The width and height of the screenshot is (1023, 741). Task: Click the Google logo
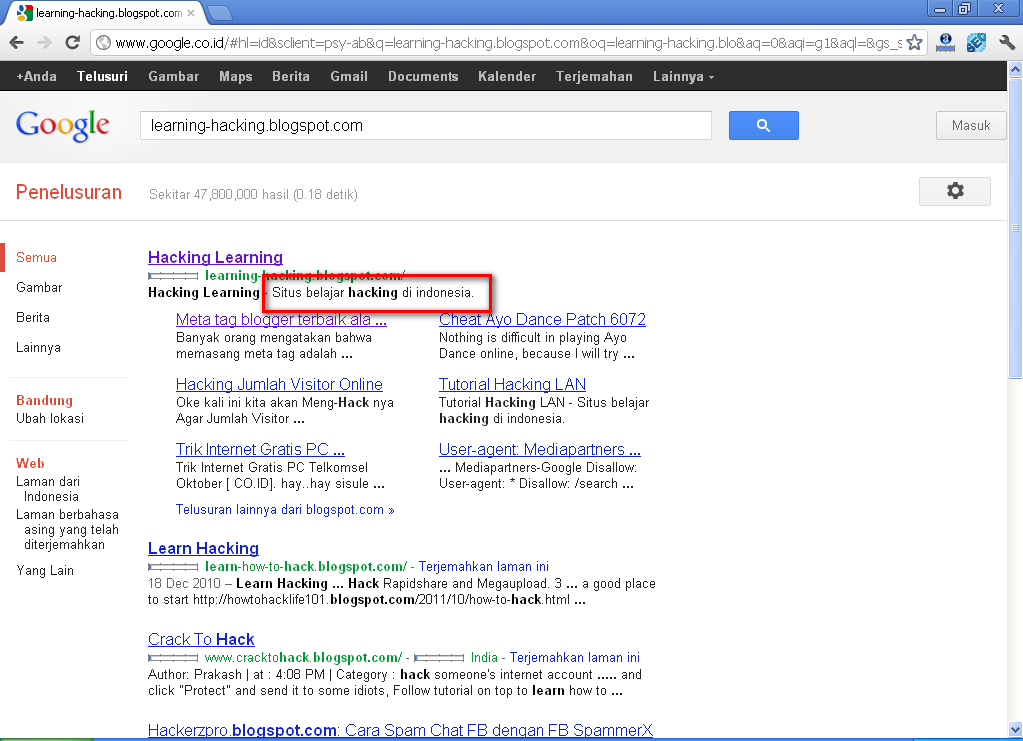(63, 125)
